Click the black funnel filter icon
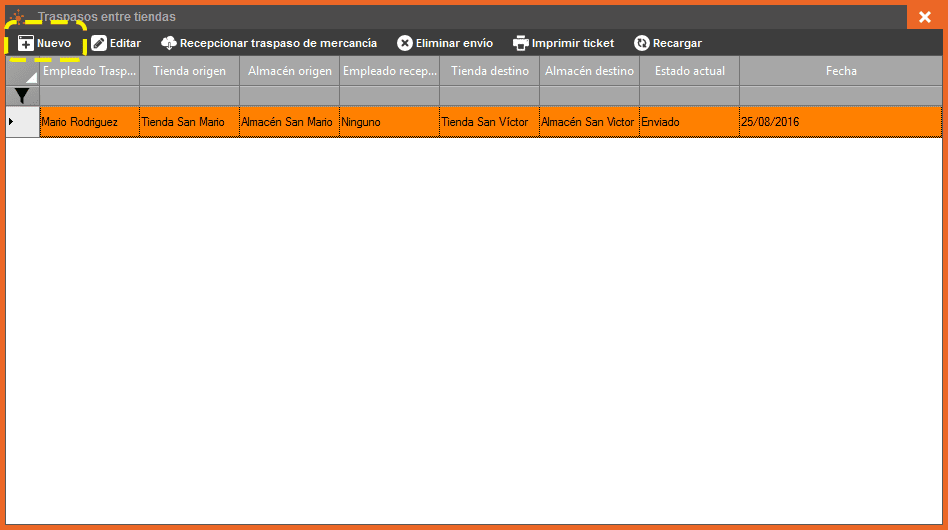Image resolution: width=948 pixels, height=530 pixels. click(x=22, y=96)
